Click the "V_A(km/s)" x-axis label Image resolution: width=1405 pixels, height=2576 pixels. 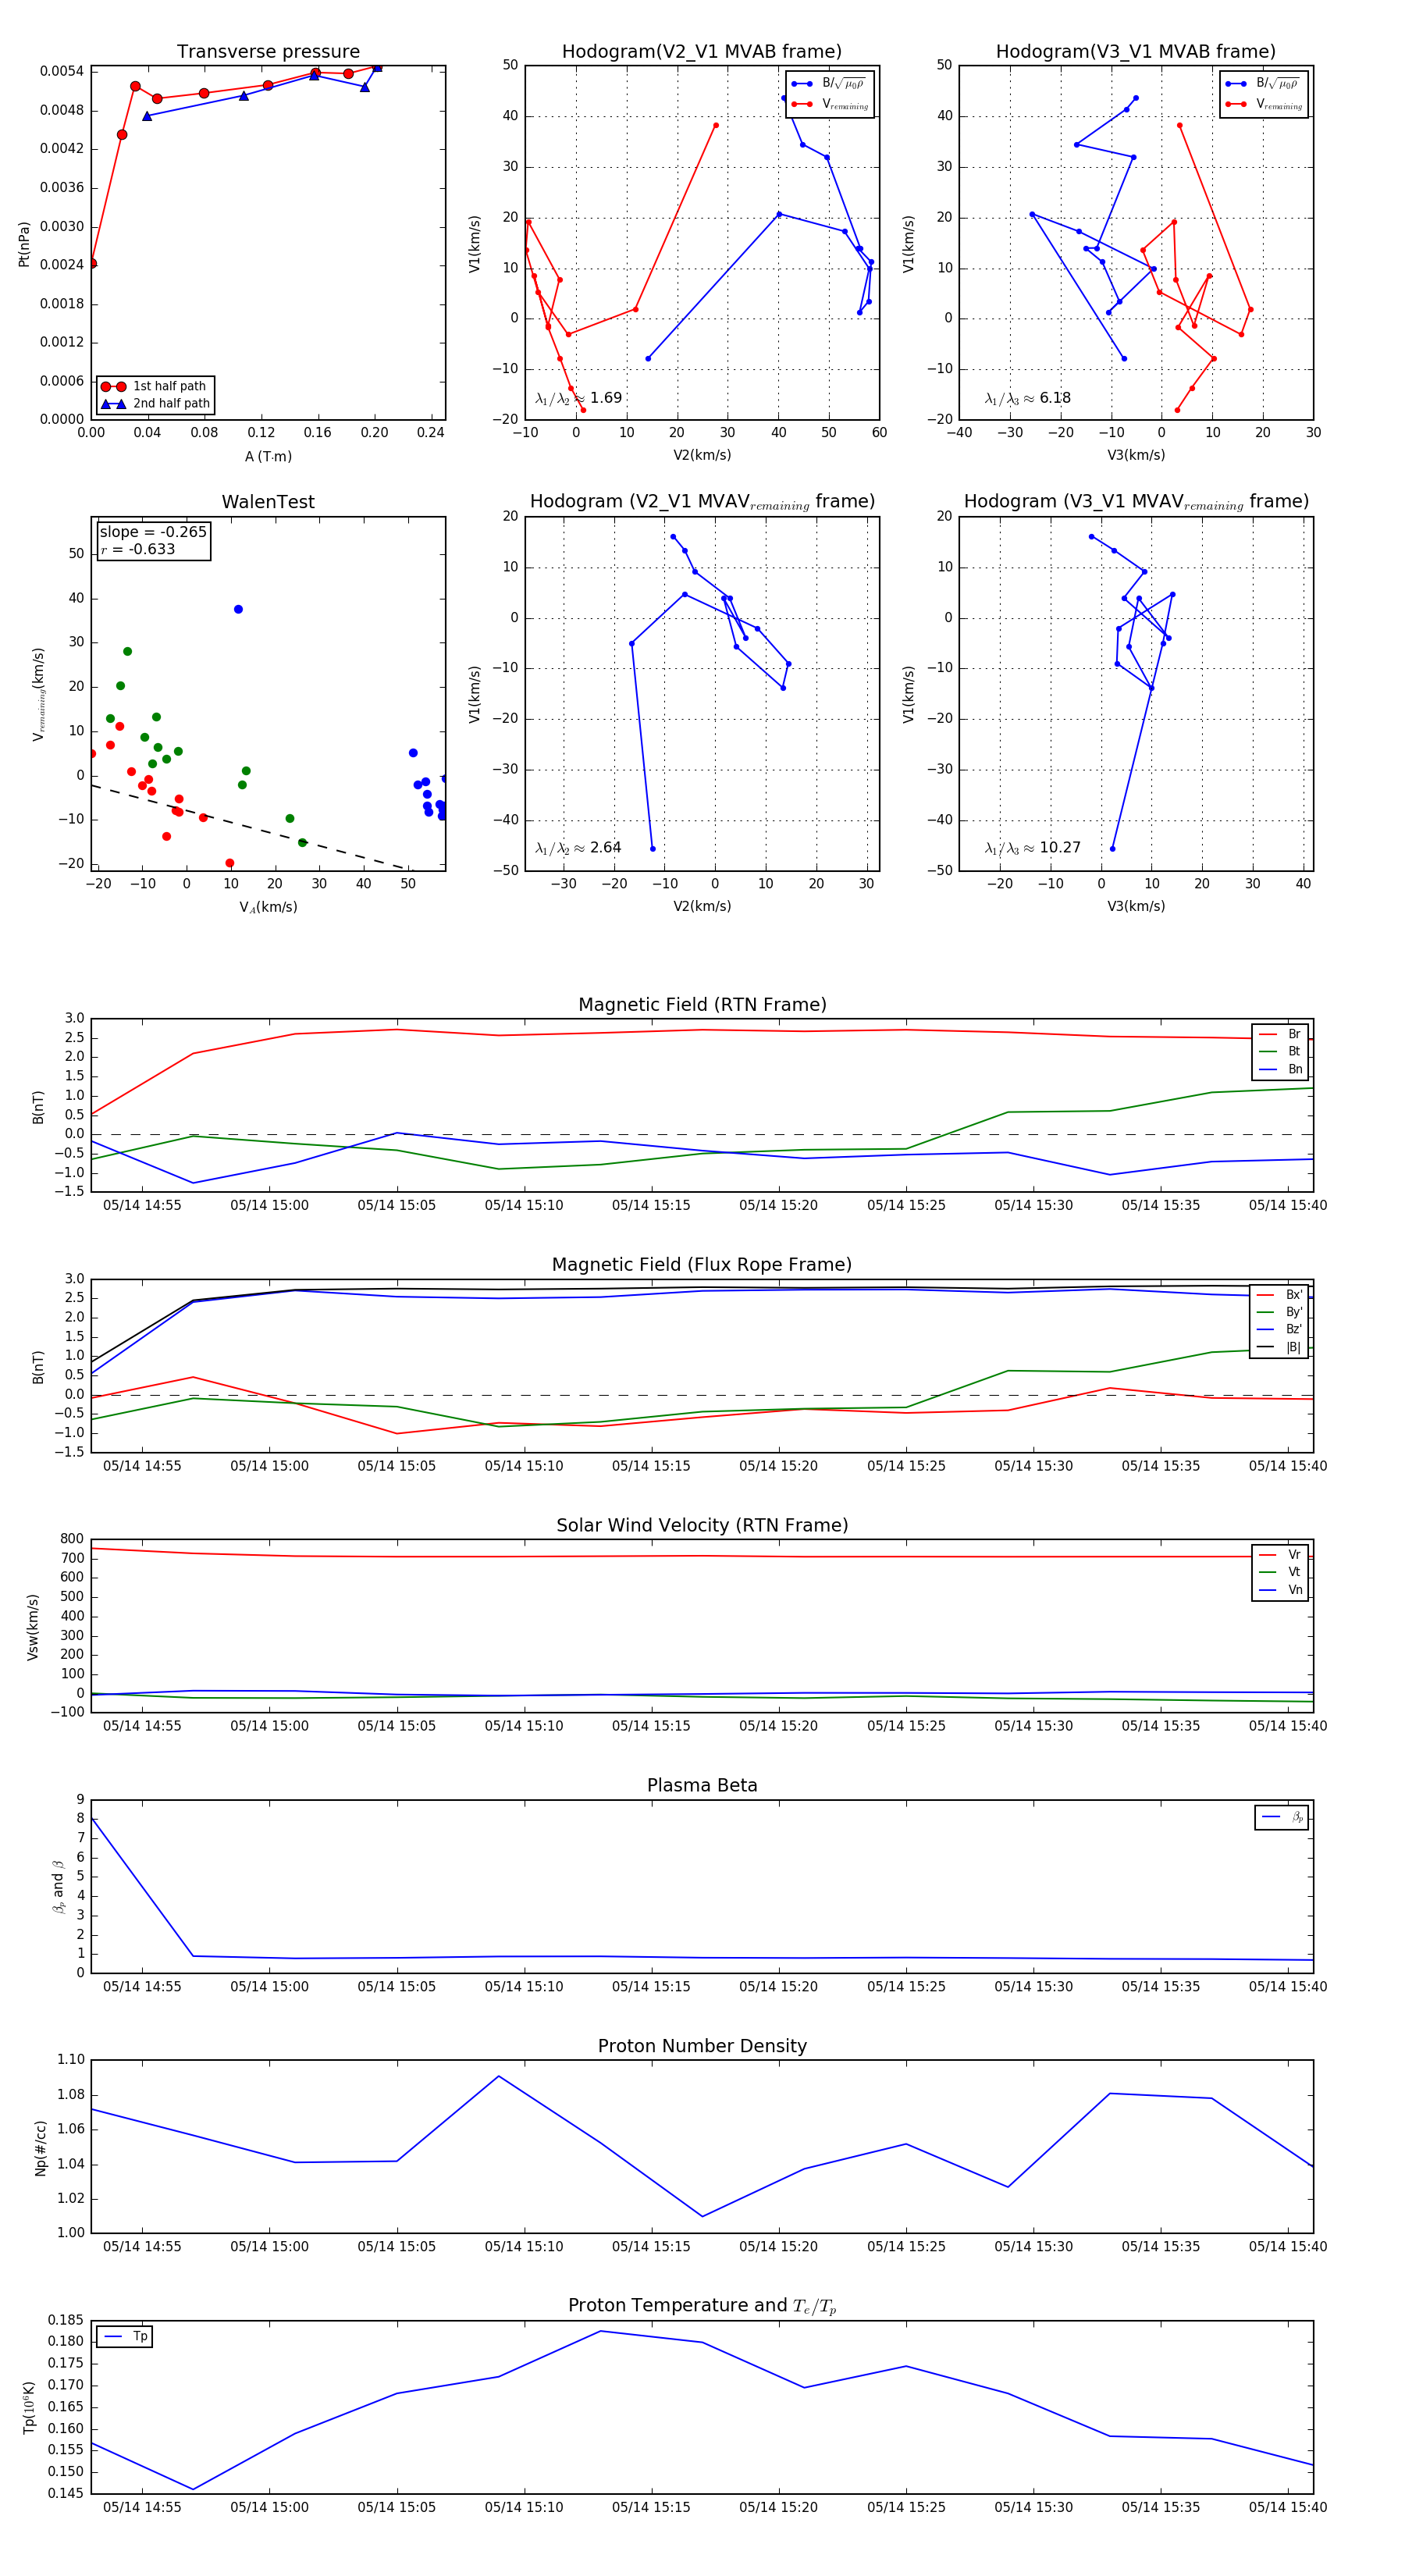coord(268,907)
